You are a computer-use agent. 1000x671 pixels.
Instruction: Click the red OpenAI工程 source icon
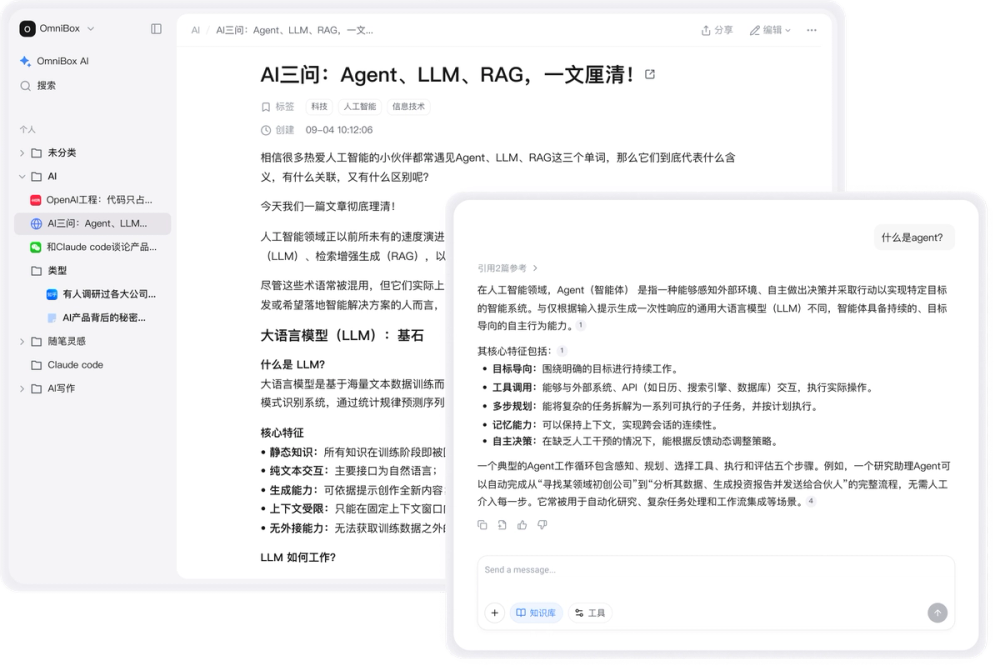pyautogui.click(x=36, y=200)
